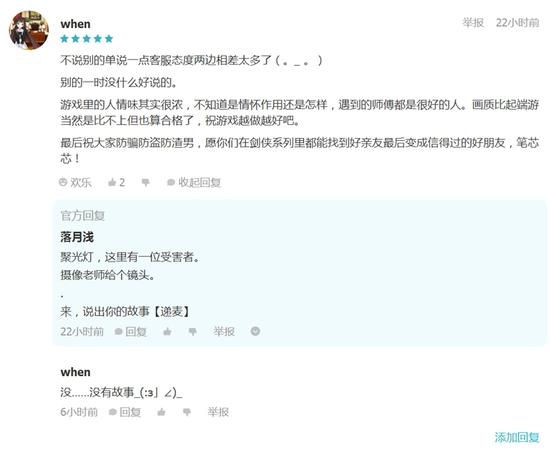The height and width of the screenshot is (455, 550).
Task: Report the official reply via 举报
Action: point(224,331)
